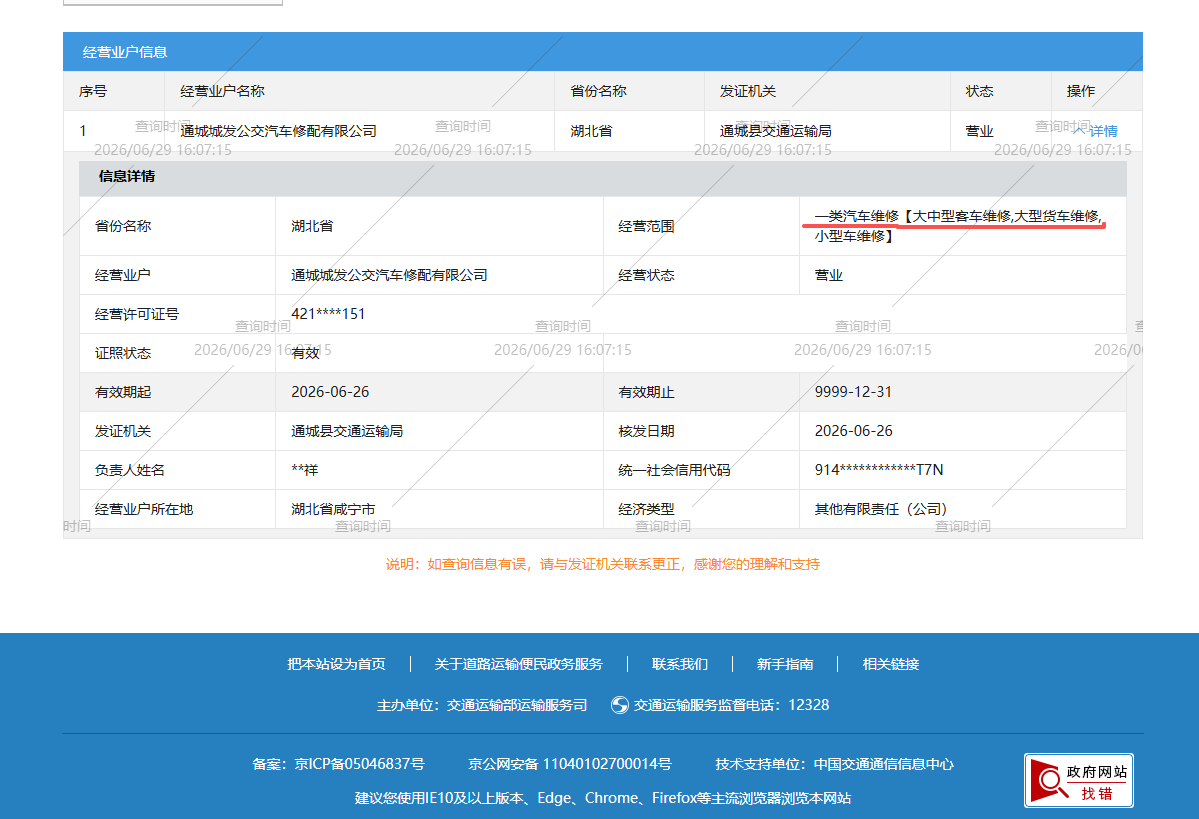Click the license number 421****151
The height and width of the screenshot is (819, 1199).
328,314
